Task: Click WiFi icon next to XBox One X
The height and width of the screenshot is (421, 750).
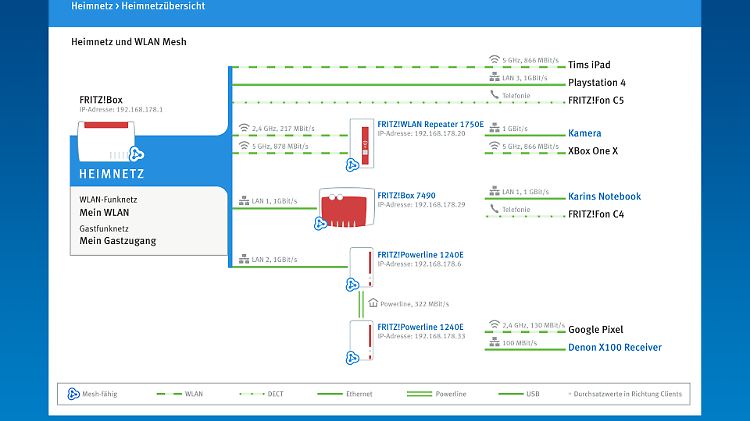Action: pos(494,145)
